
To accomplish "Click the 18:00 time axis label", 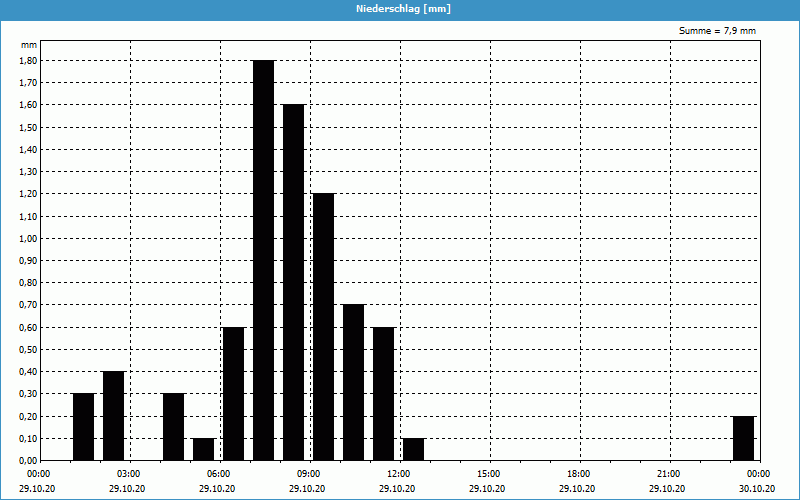I will tap(578, 473).
